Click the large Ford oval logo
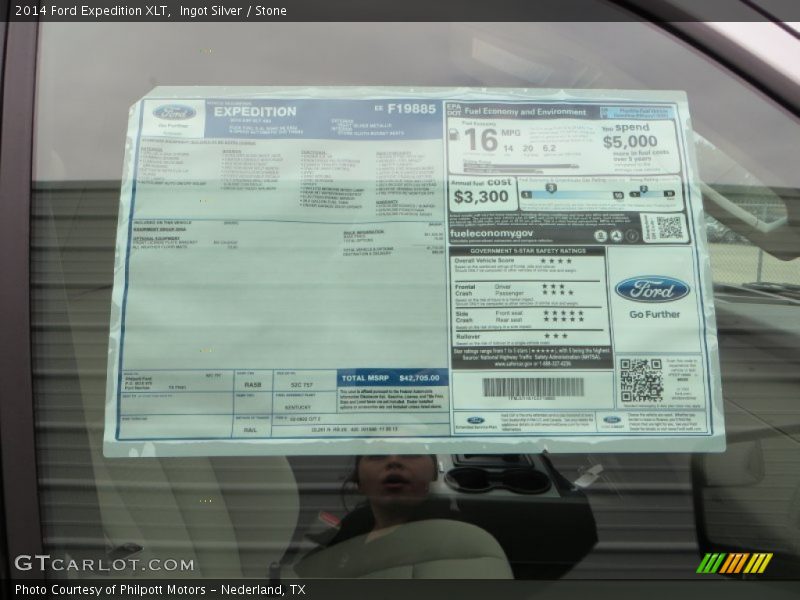Screen dimensions: 800x600 (652, 290)
